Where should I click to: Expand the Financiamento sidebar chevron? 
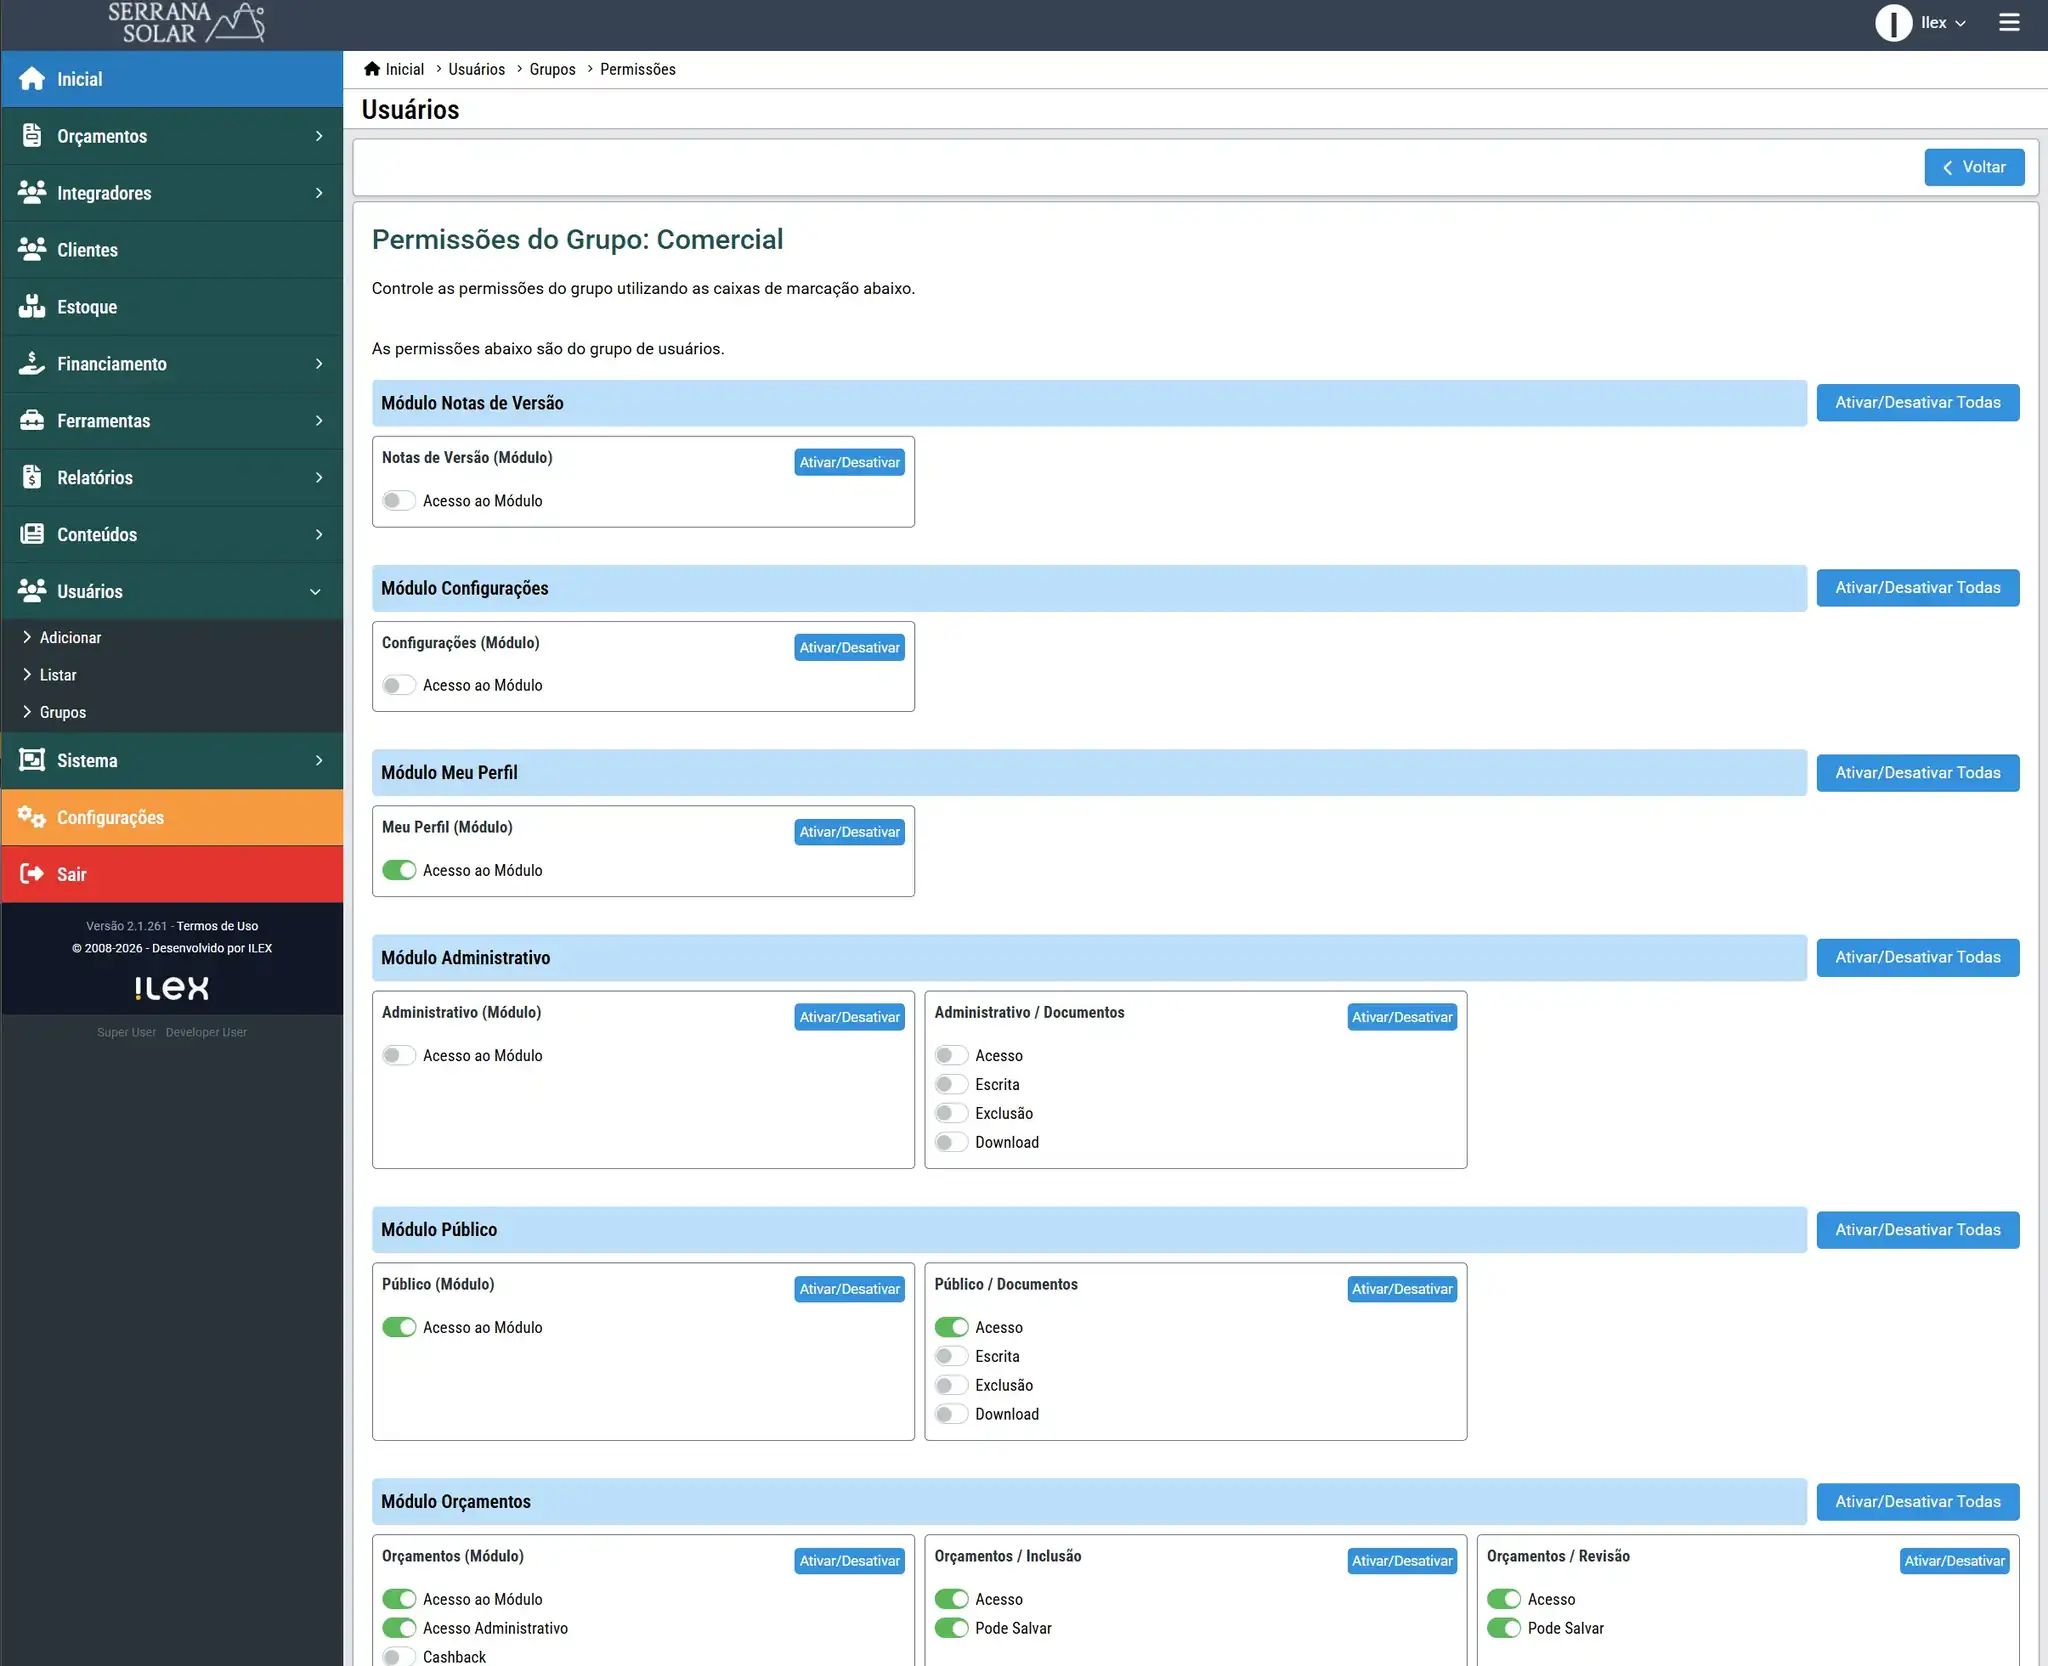tap(319, 364)
